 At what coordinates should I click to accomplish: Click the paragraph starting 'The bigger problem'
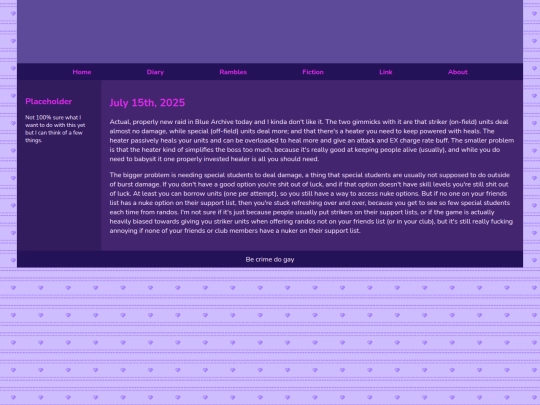[311, 203]
